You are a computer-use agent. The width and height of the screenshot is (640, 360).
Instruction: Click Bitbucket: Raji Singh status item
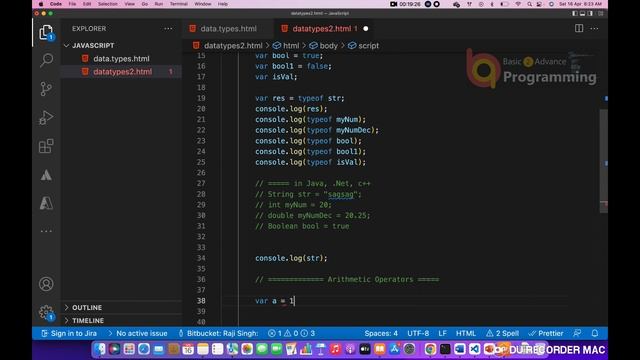(x=218, y=333)
